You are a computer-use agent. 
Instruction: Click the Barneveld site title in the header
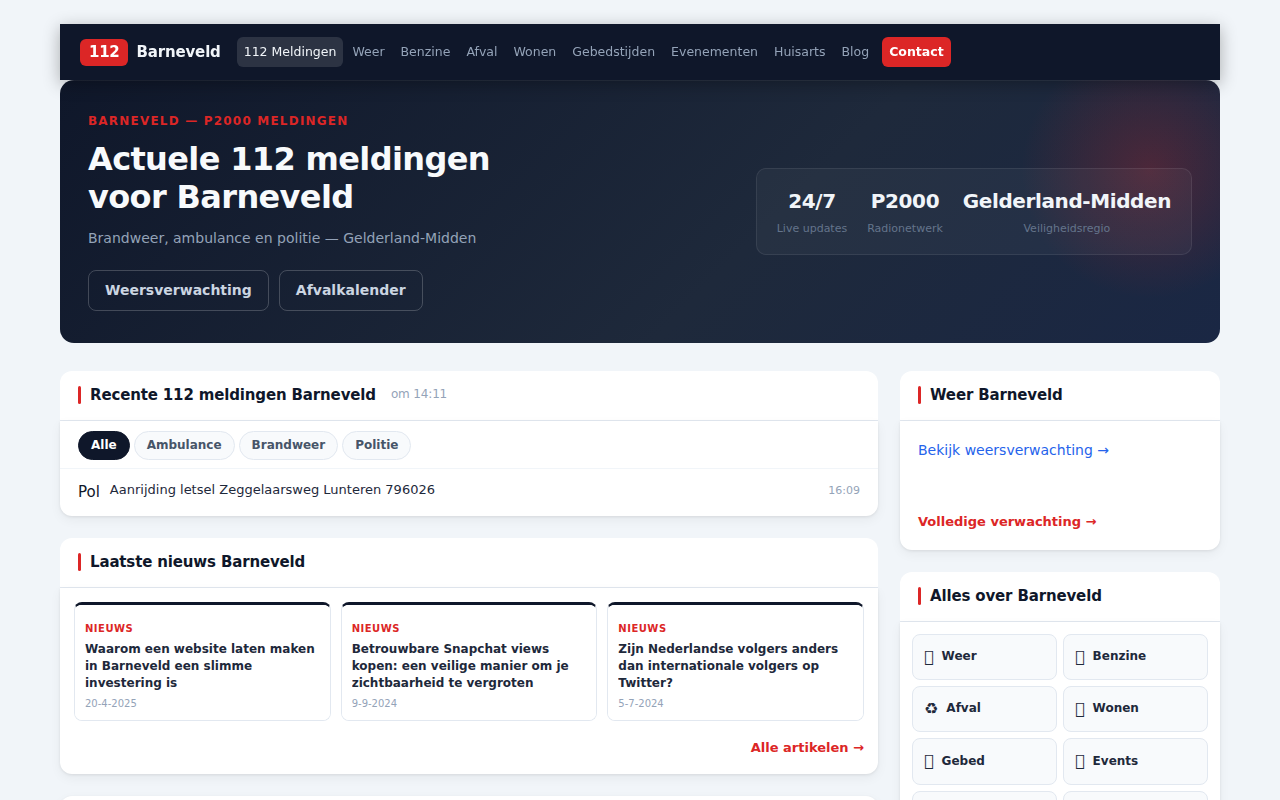(x=179, y=52)
